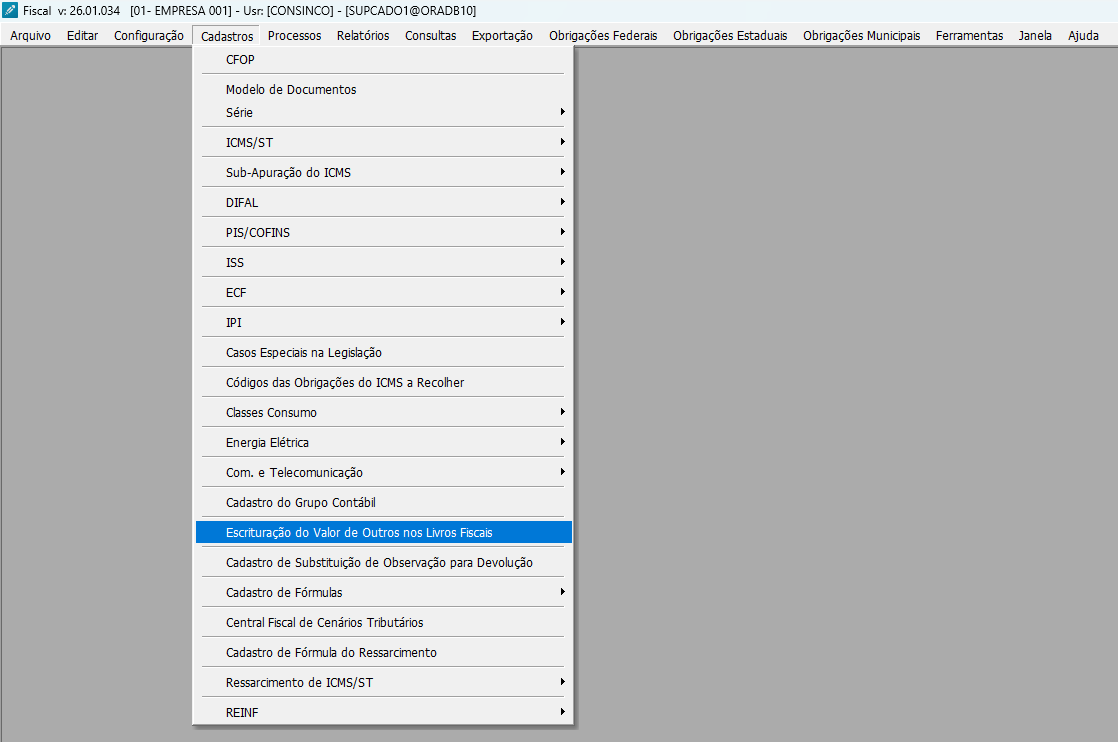The height and width of the screenshot is (742, 1118).
Task: Expand the Classes Consumo submenu
Action: click(384, 412)
